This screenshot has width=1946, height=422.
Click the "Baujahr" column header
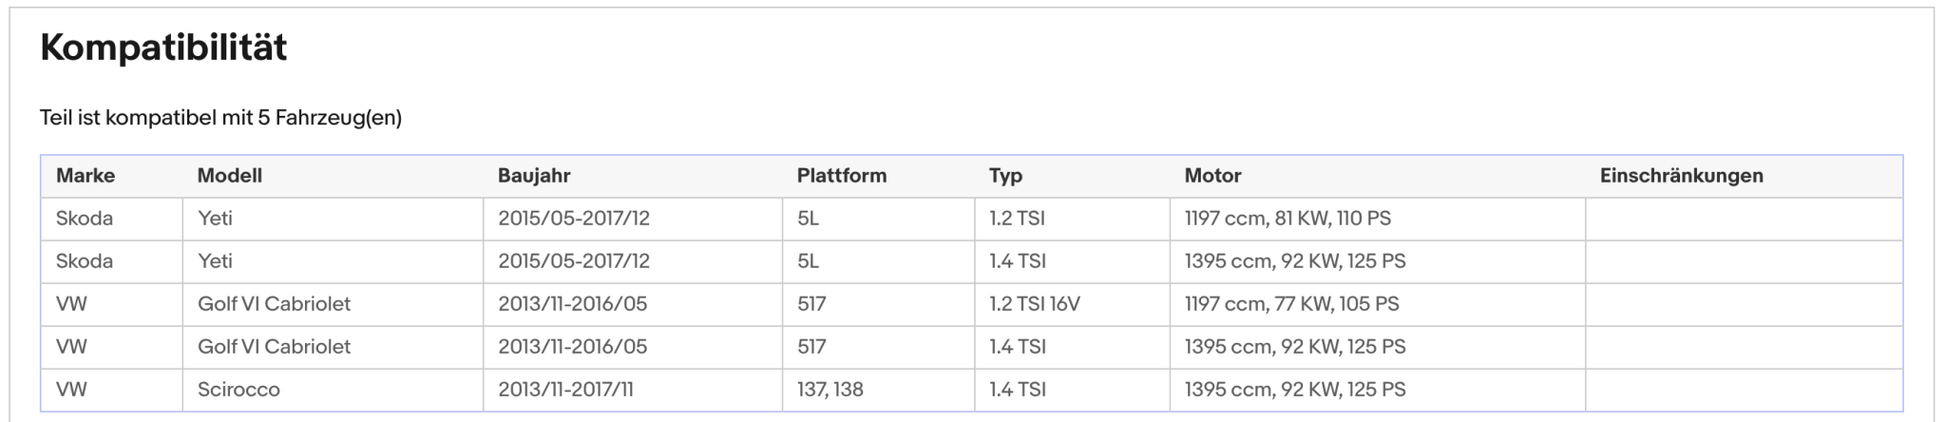click(x=534, y=176)
